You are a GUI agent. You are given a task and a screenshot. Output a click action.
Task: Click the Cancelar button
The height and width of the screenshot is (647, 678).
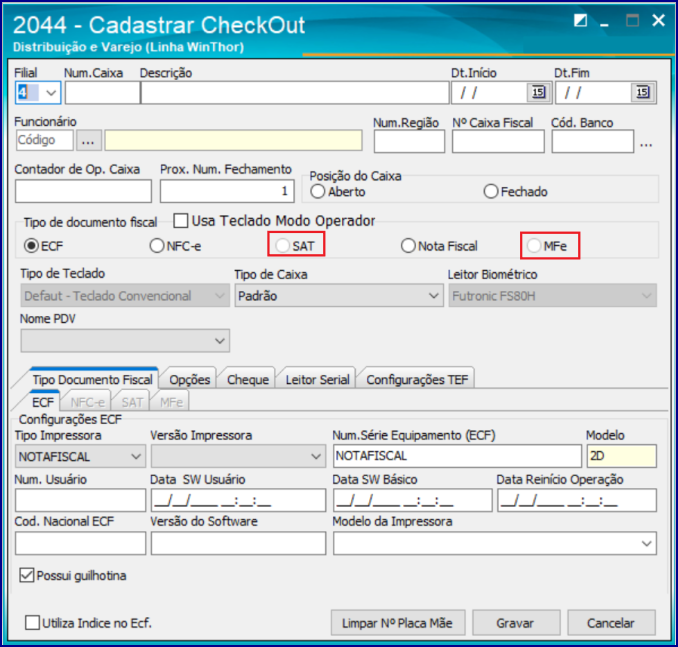[x=611, y=623]
